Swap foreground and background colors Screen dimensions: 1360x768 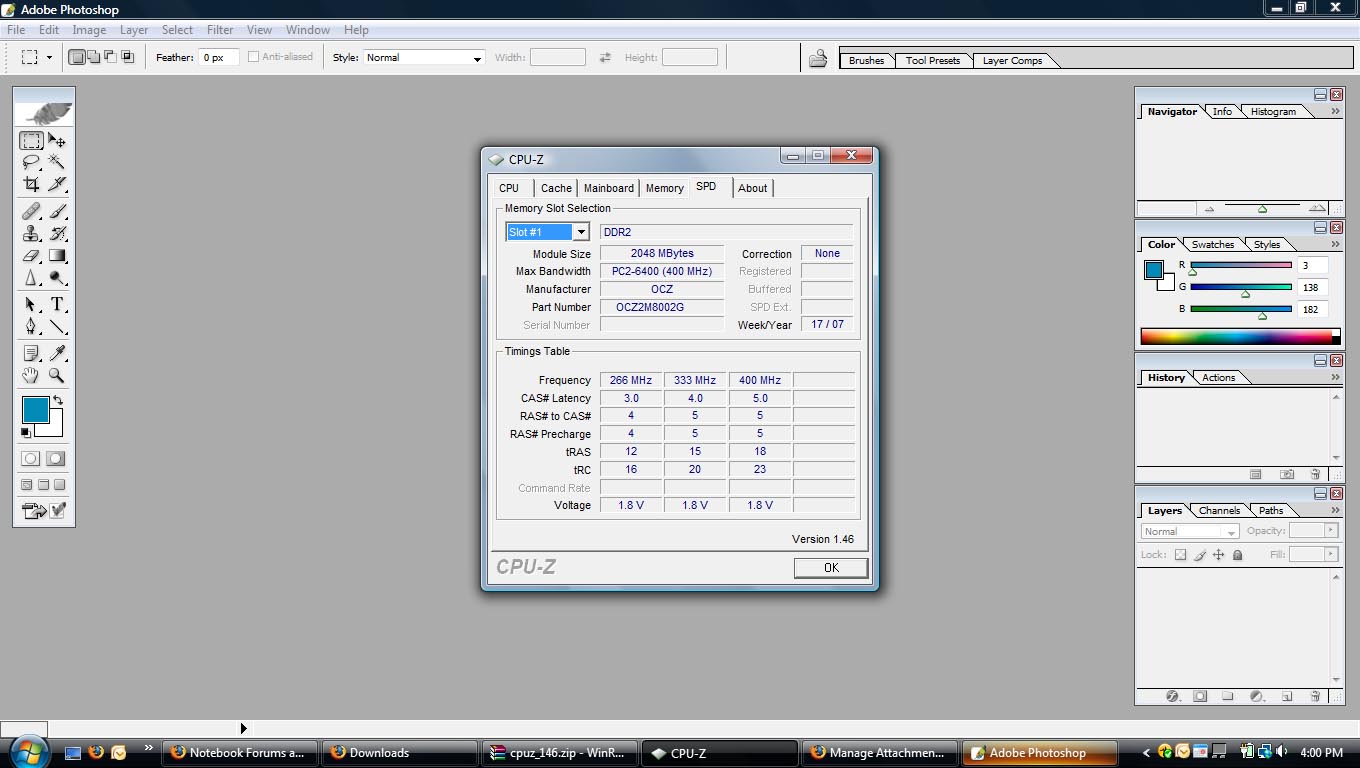pos(58,401)
